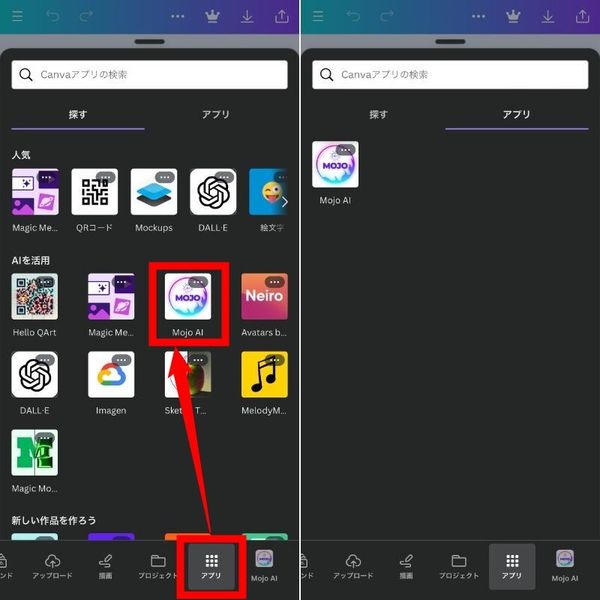Tap プロジェクト in left bottom bar
Image resolution: width=600 pixels, height=600 pixels.
(158, 566)
